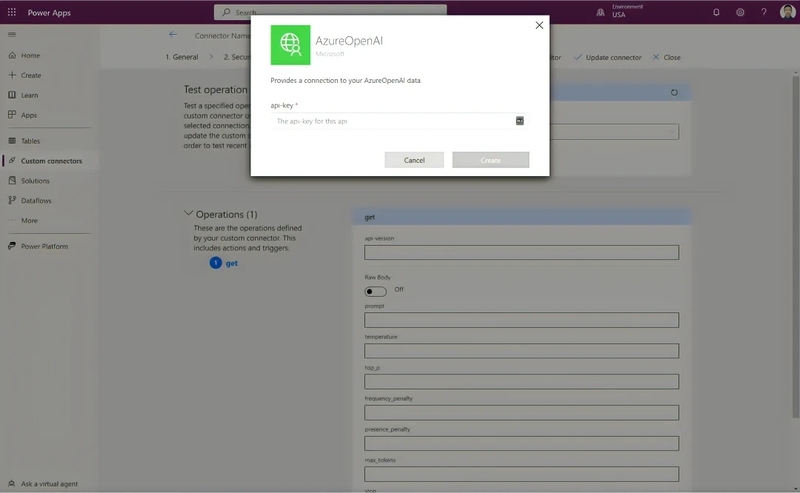
Task: Open Learn in the navigation
Action: 30,95
